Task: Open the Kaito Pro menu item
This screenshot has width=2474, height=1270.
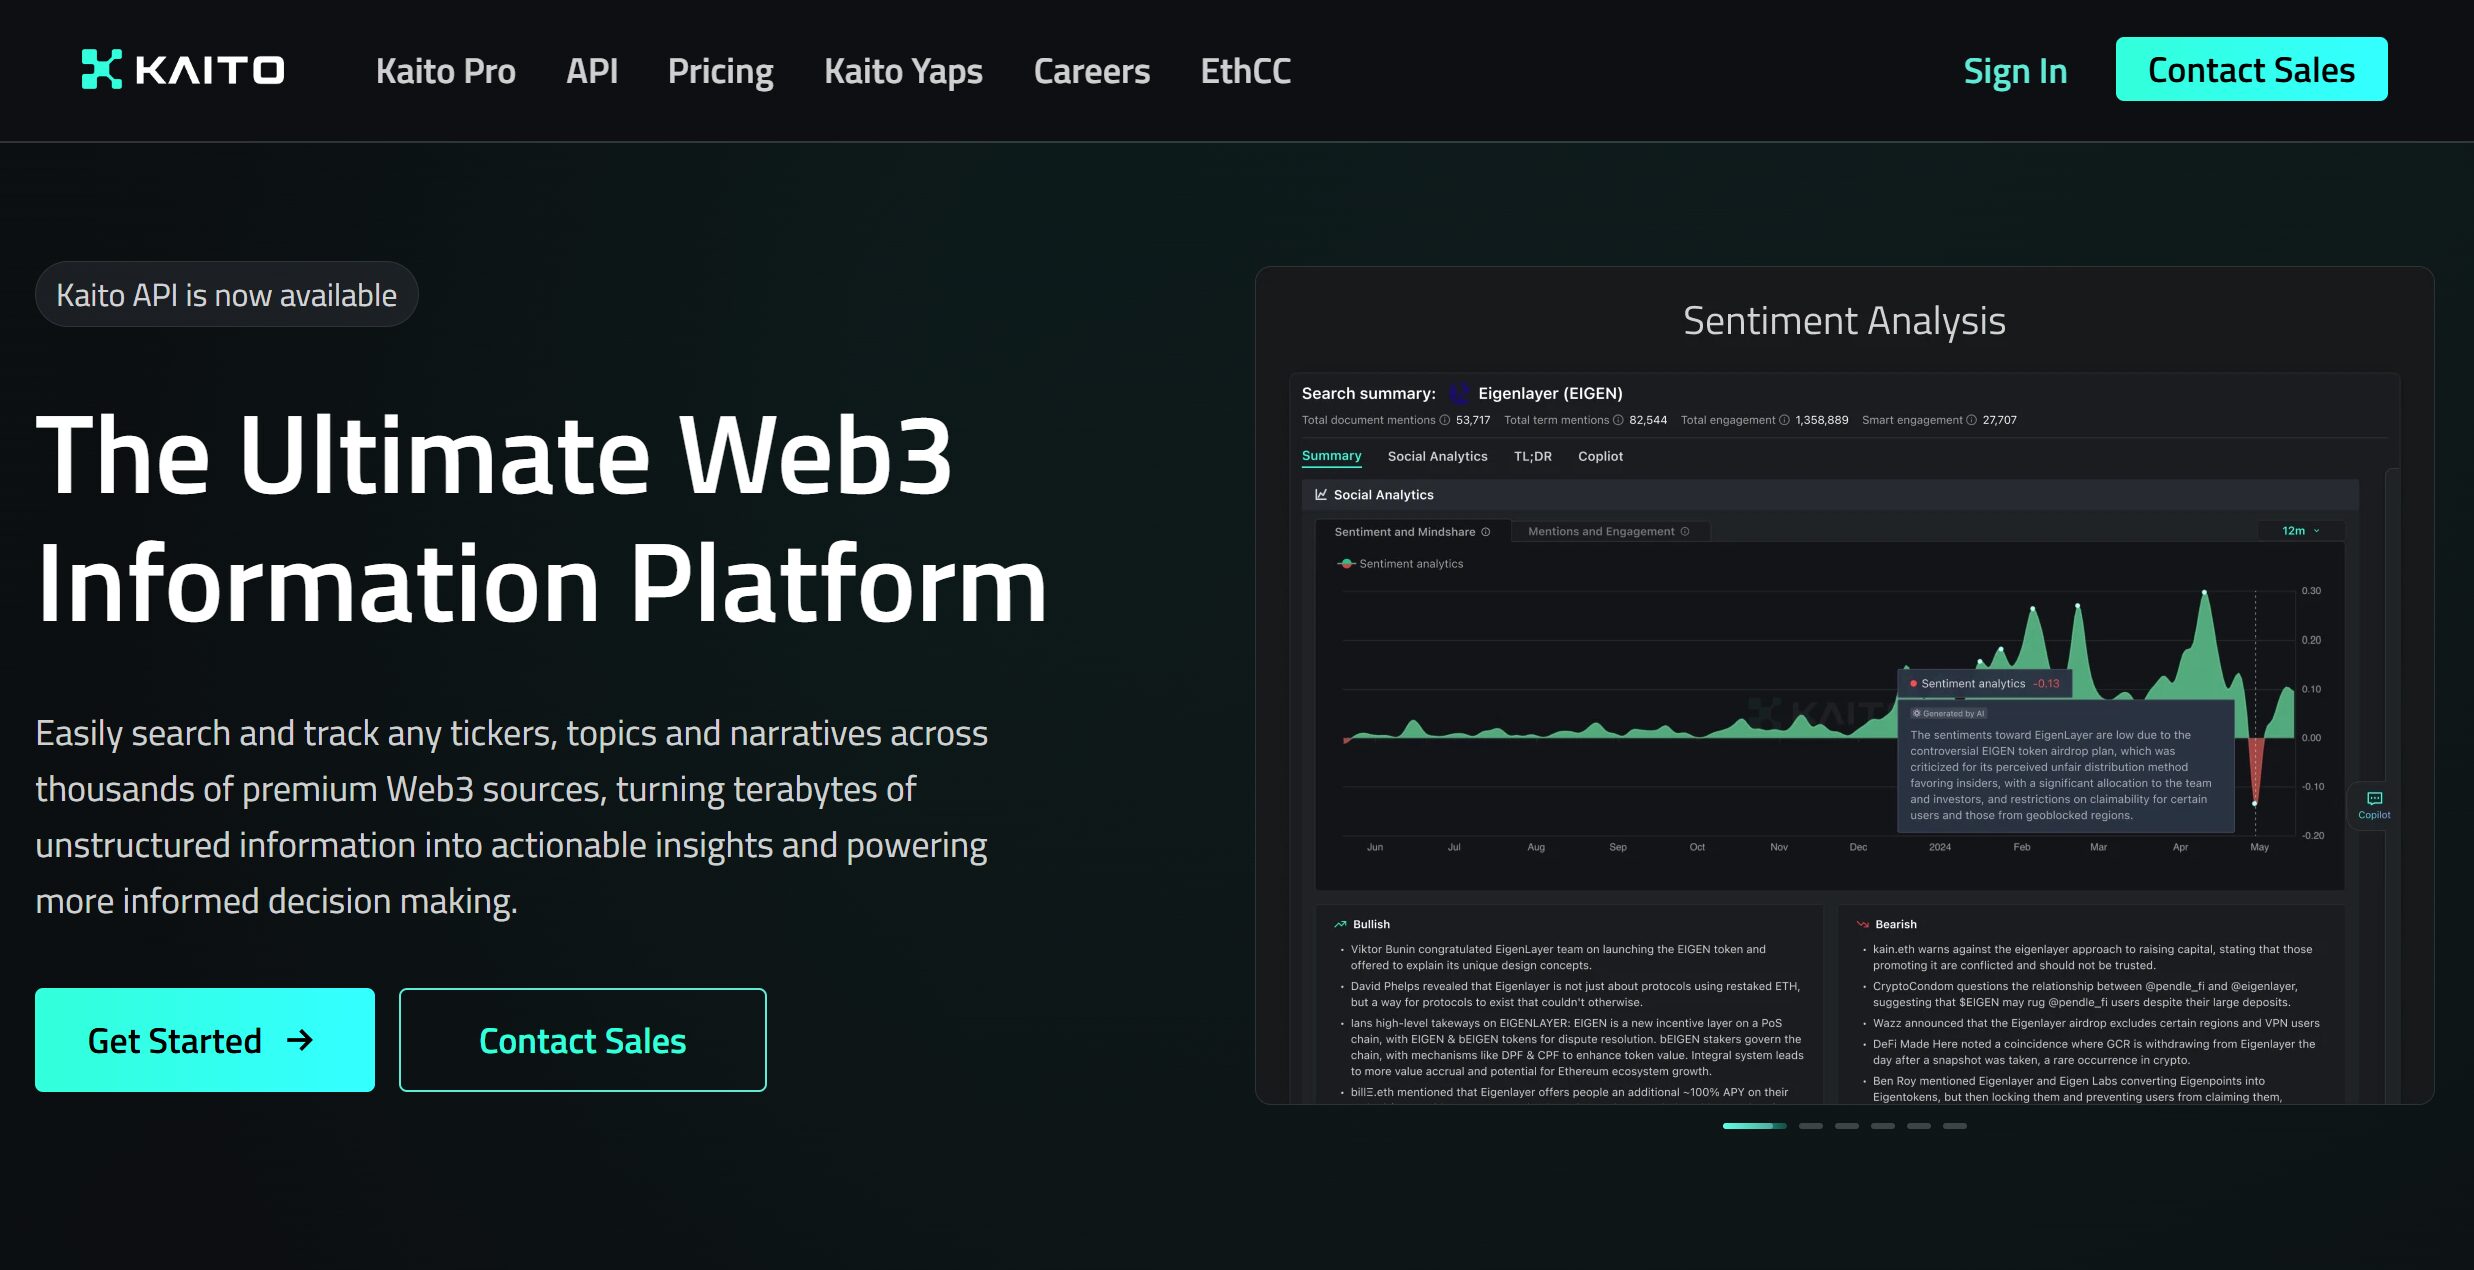Action: pyautogui.click(x=446, y=71)
